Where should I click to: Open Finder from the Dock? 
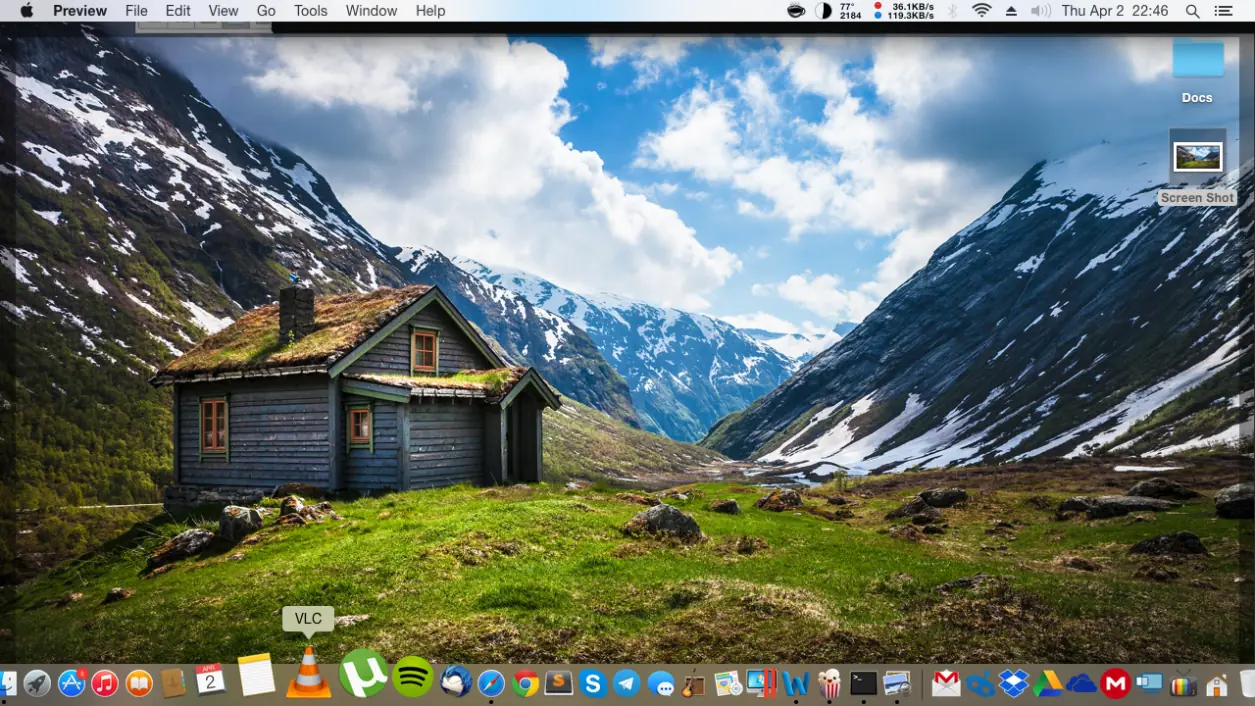point(7,683)
